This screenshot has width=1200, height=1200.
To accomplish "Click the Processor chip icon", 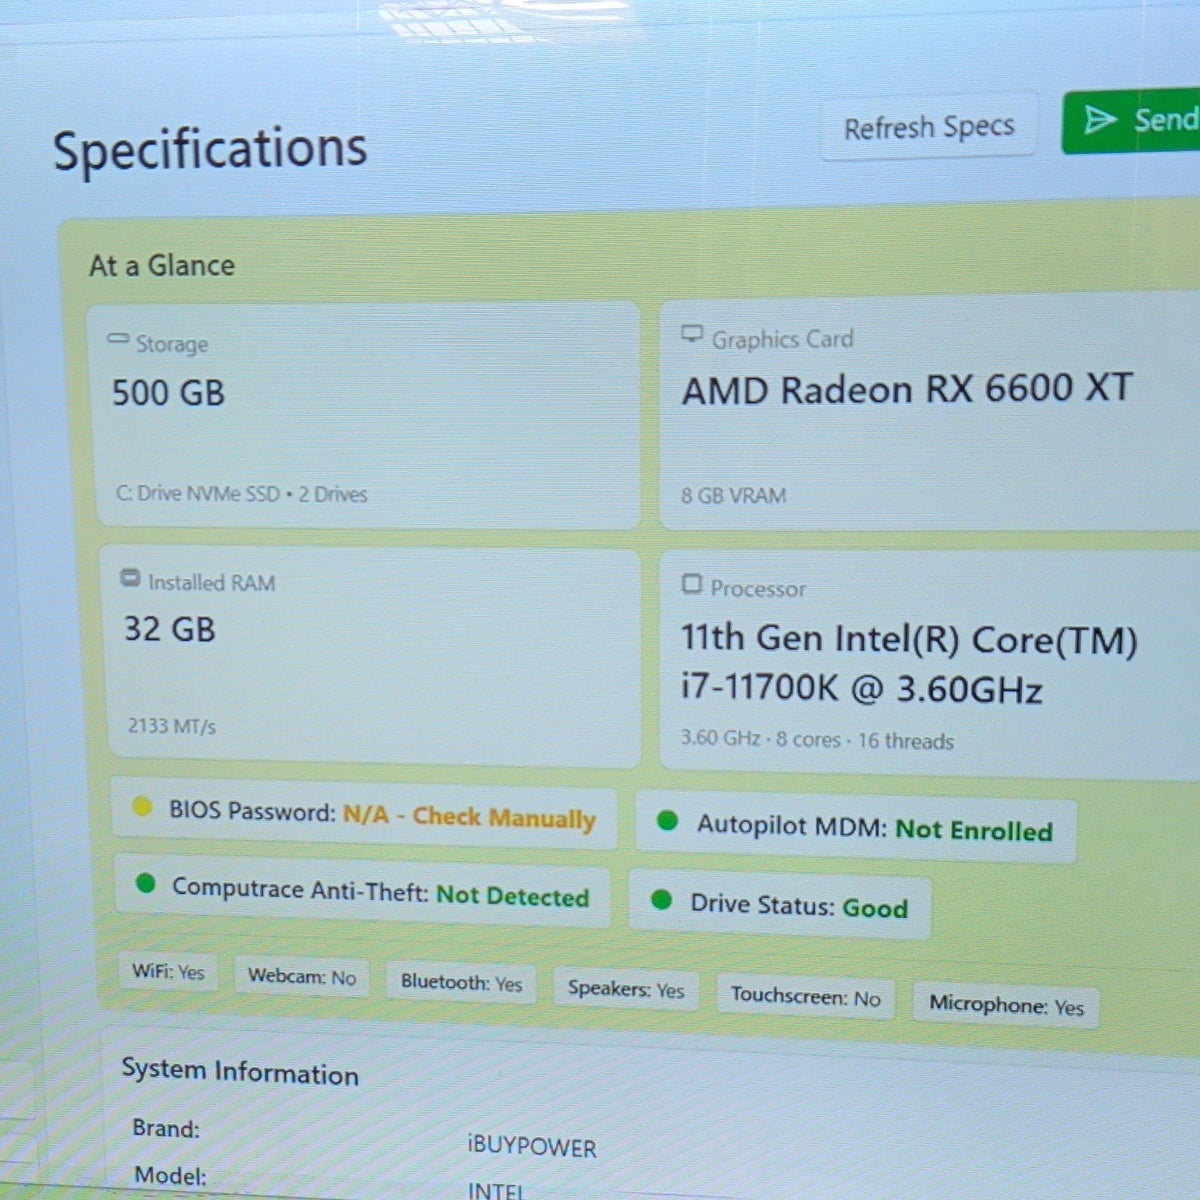I will pyautogui.click(x=691, y=583).
